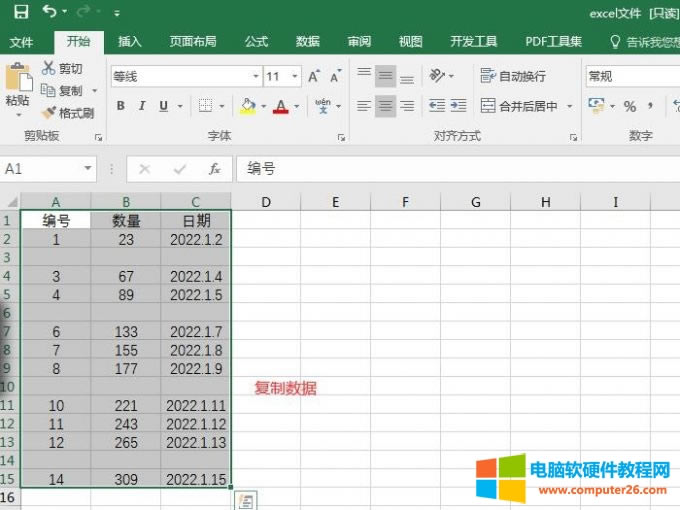The width and height of the screenshot is (680, 510).
Task: Open the Quick Analysis icon below the data
Action: click(244, 500)
